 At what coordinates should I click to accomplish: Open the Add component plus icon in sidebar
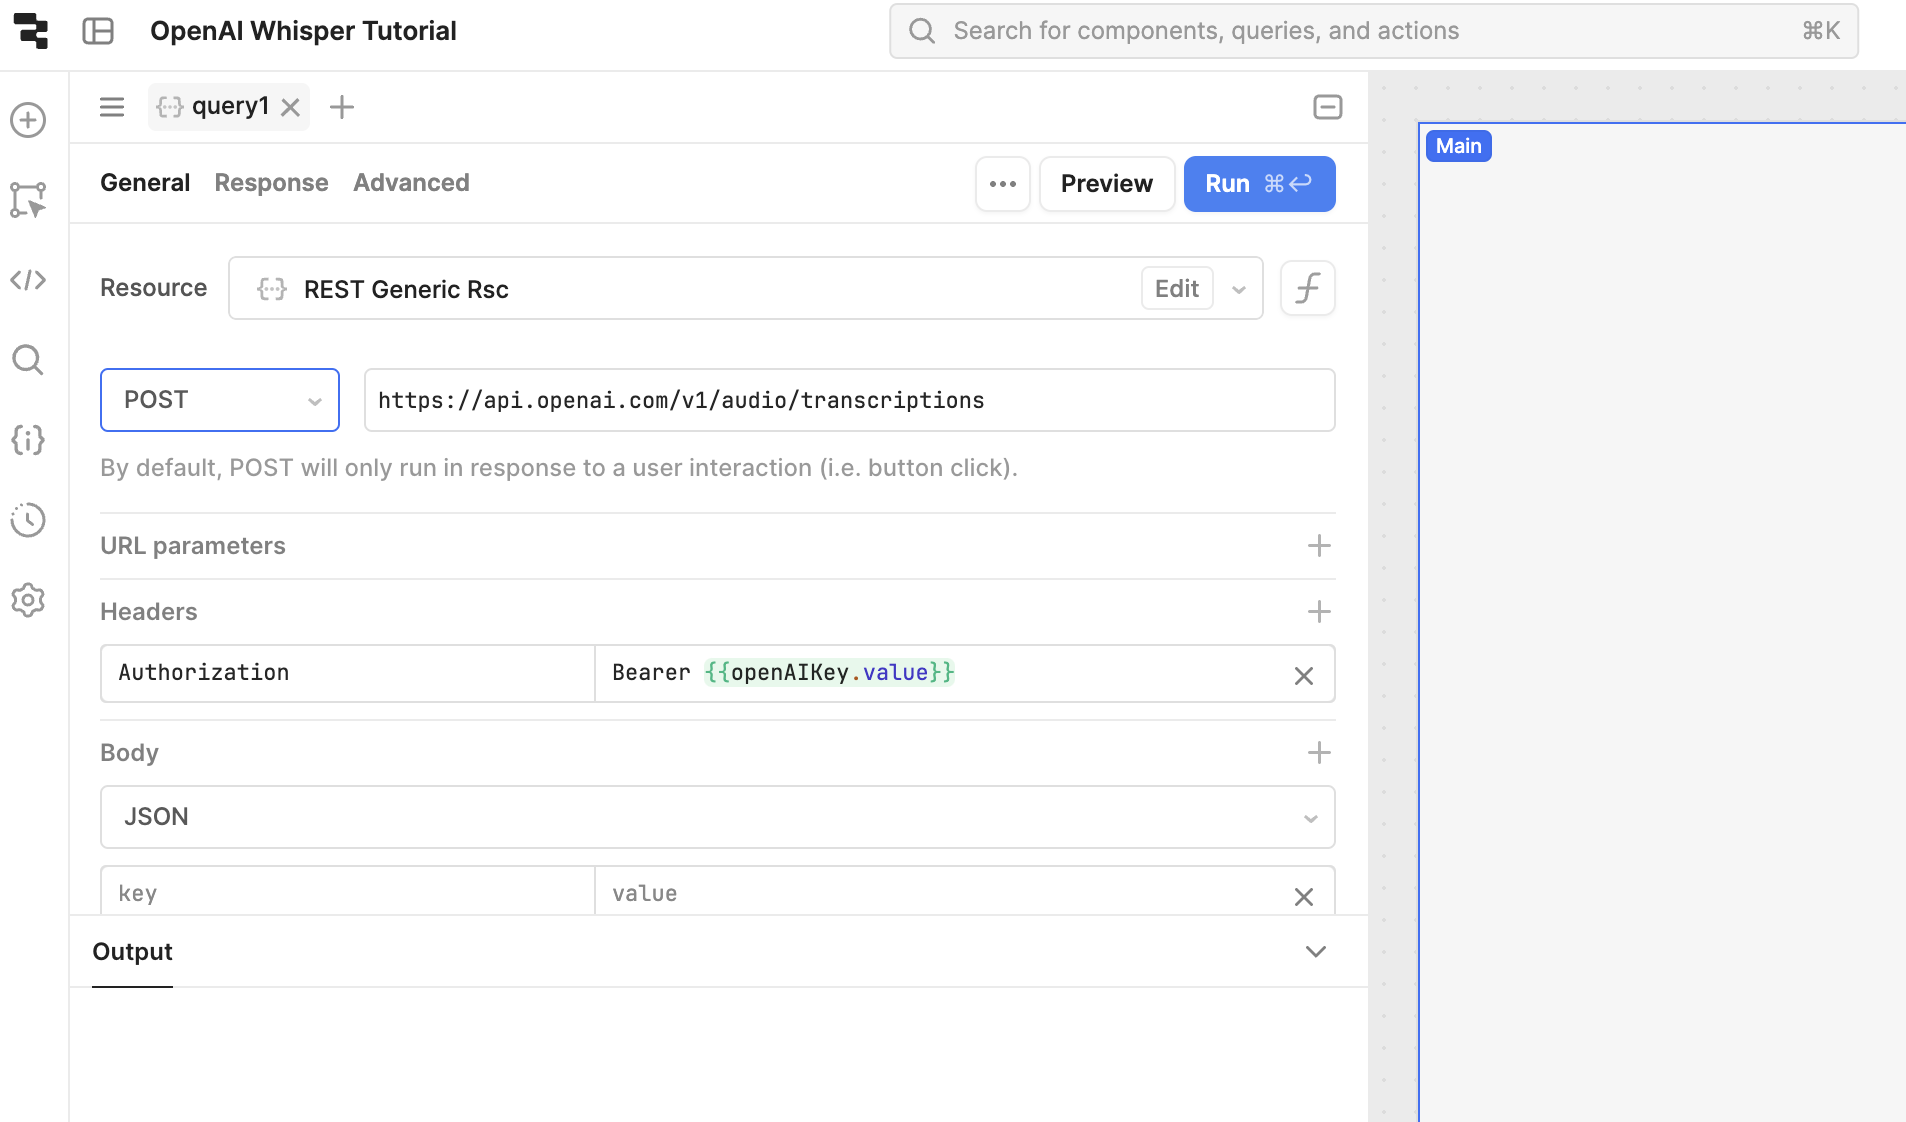point(28,120)
